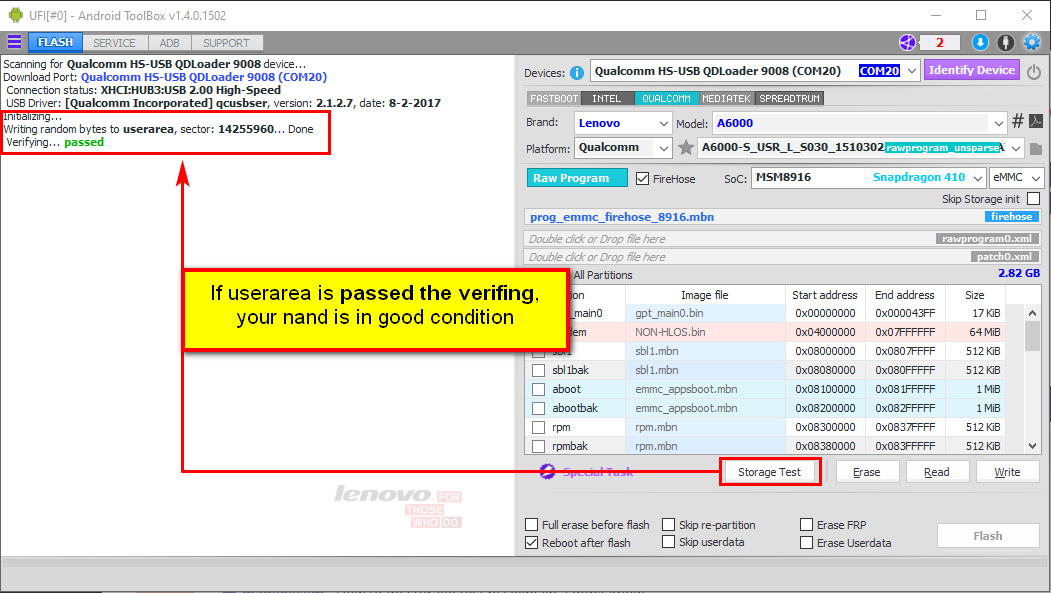Select the SPREADTRUM platform tab
The height and width of the screenshot is (593, 1051).
pos(790,98)
